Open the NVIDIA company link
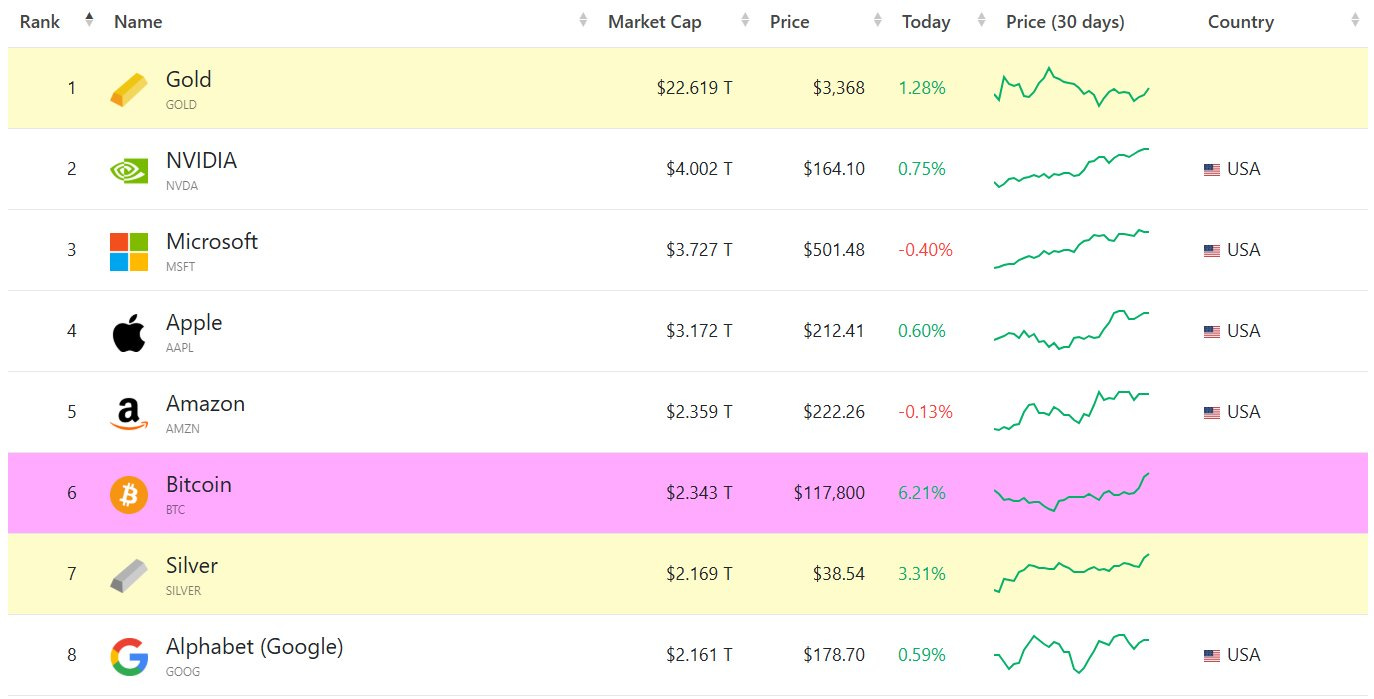The width and height of the screenshot is (1374, 699). tap(201, 160)
